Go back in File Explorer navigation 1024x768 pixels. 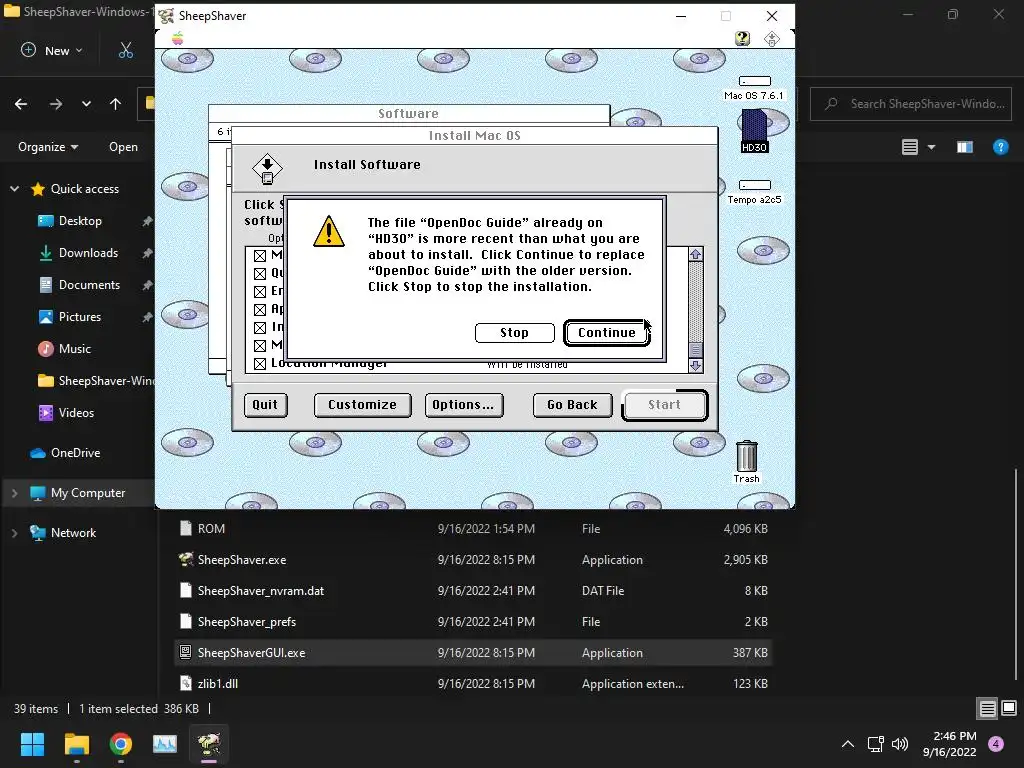coord(21,104)
